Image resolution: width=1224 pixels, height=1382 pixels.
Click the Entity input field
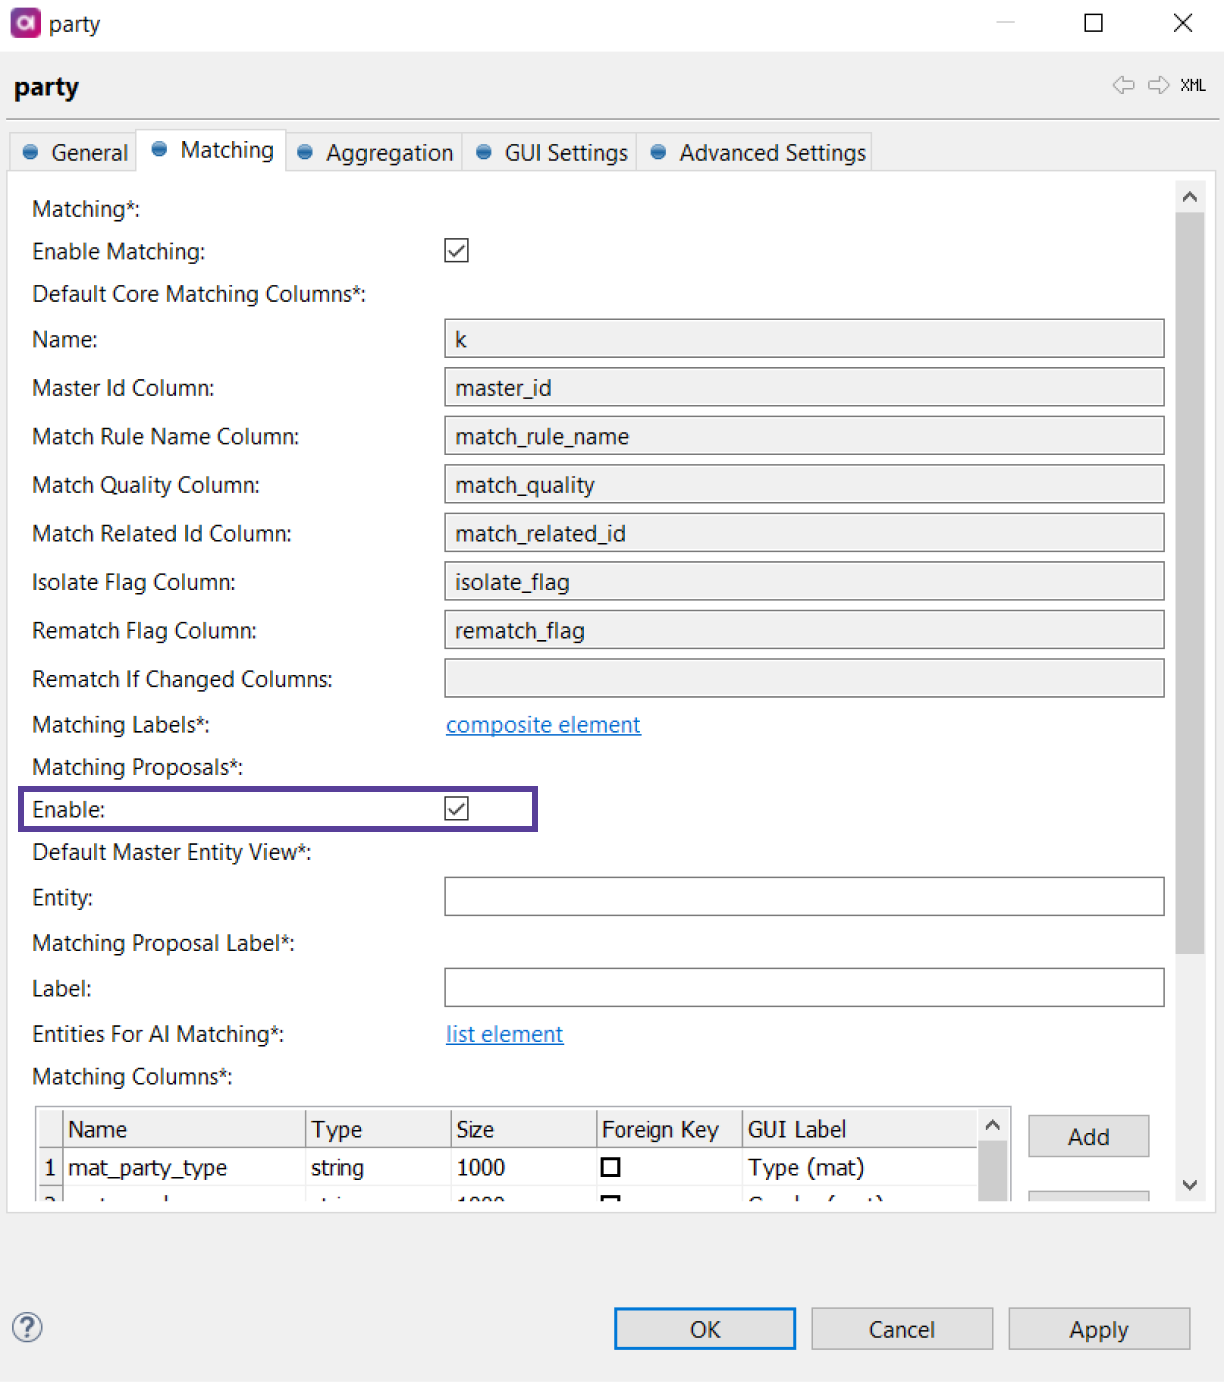804,897
